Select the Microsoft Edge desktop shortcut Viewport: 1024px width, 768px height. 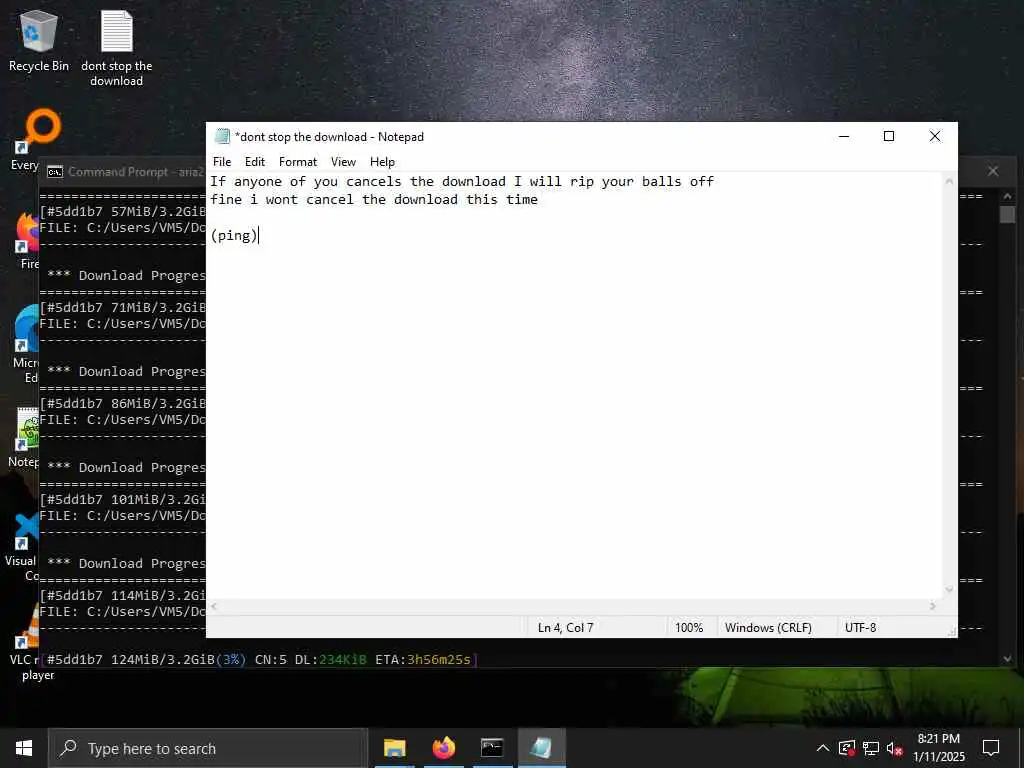(26, 344)
